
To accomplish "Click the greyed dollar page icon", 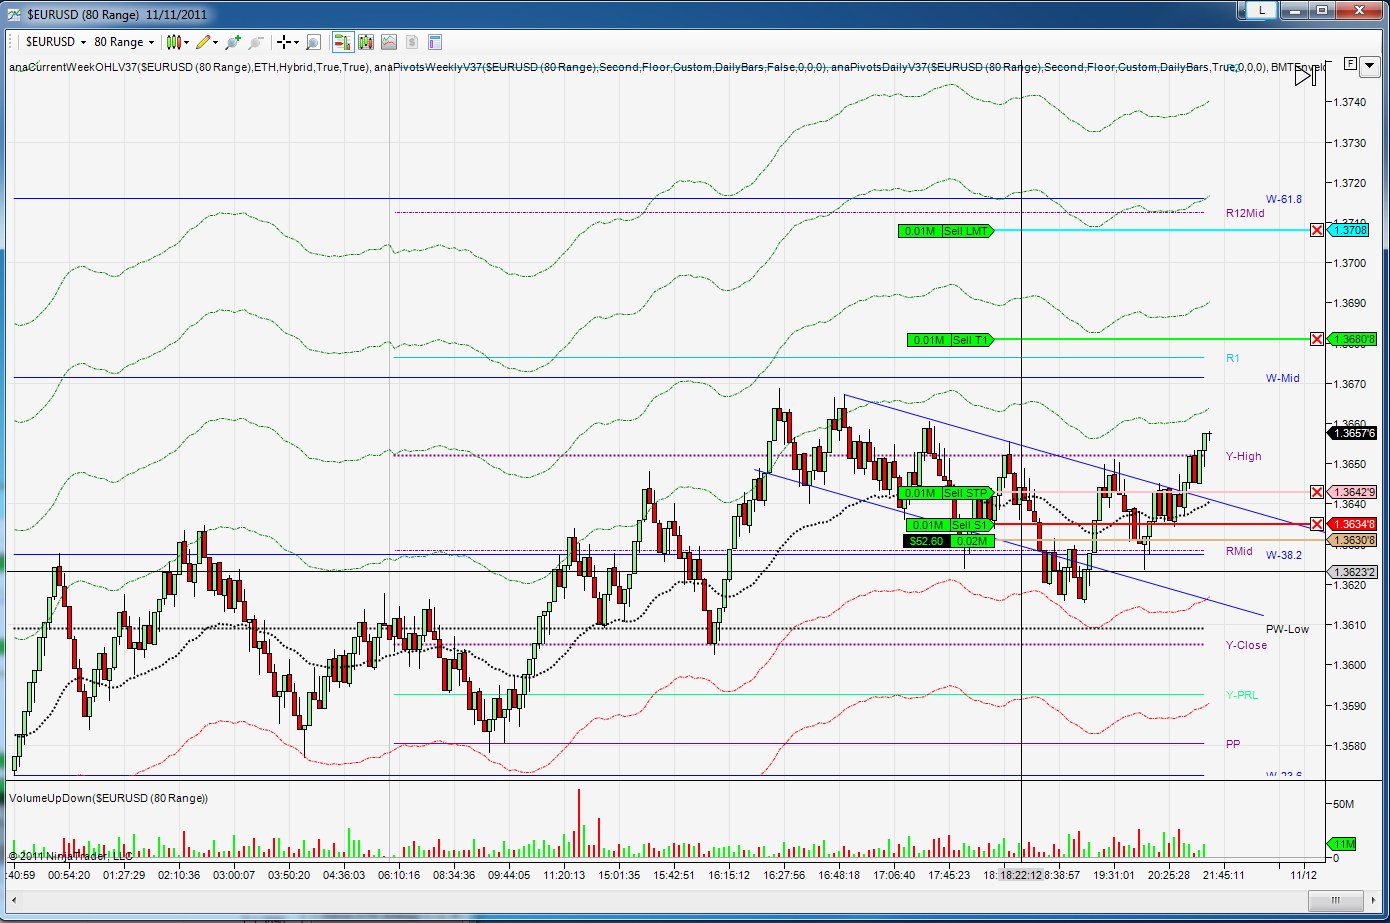I will click(x=411, y=42).
